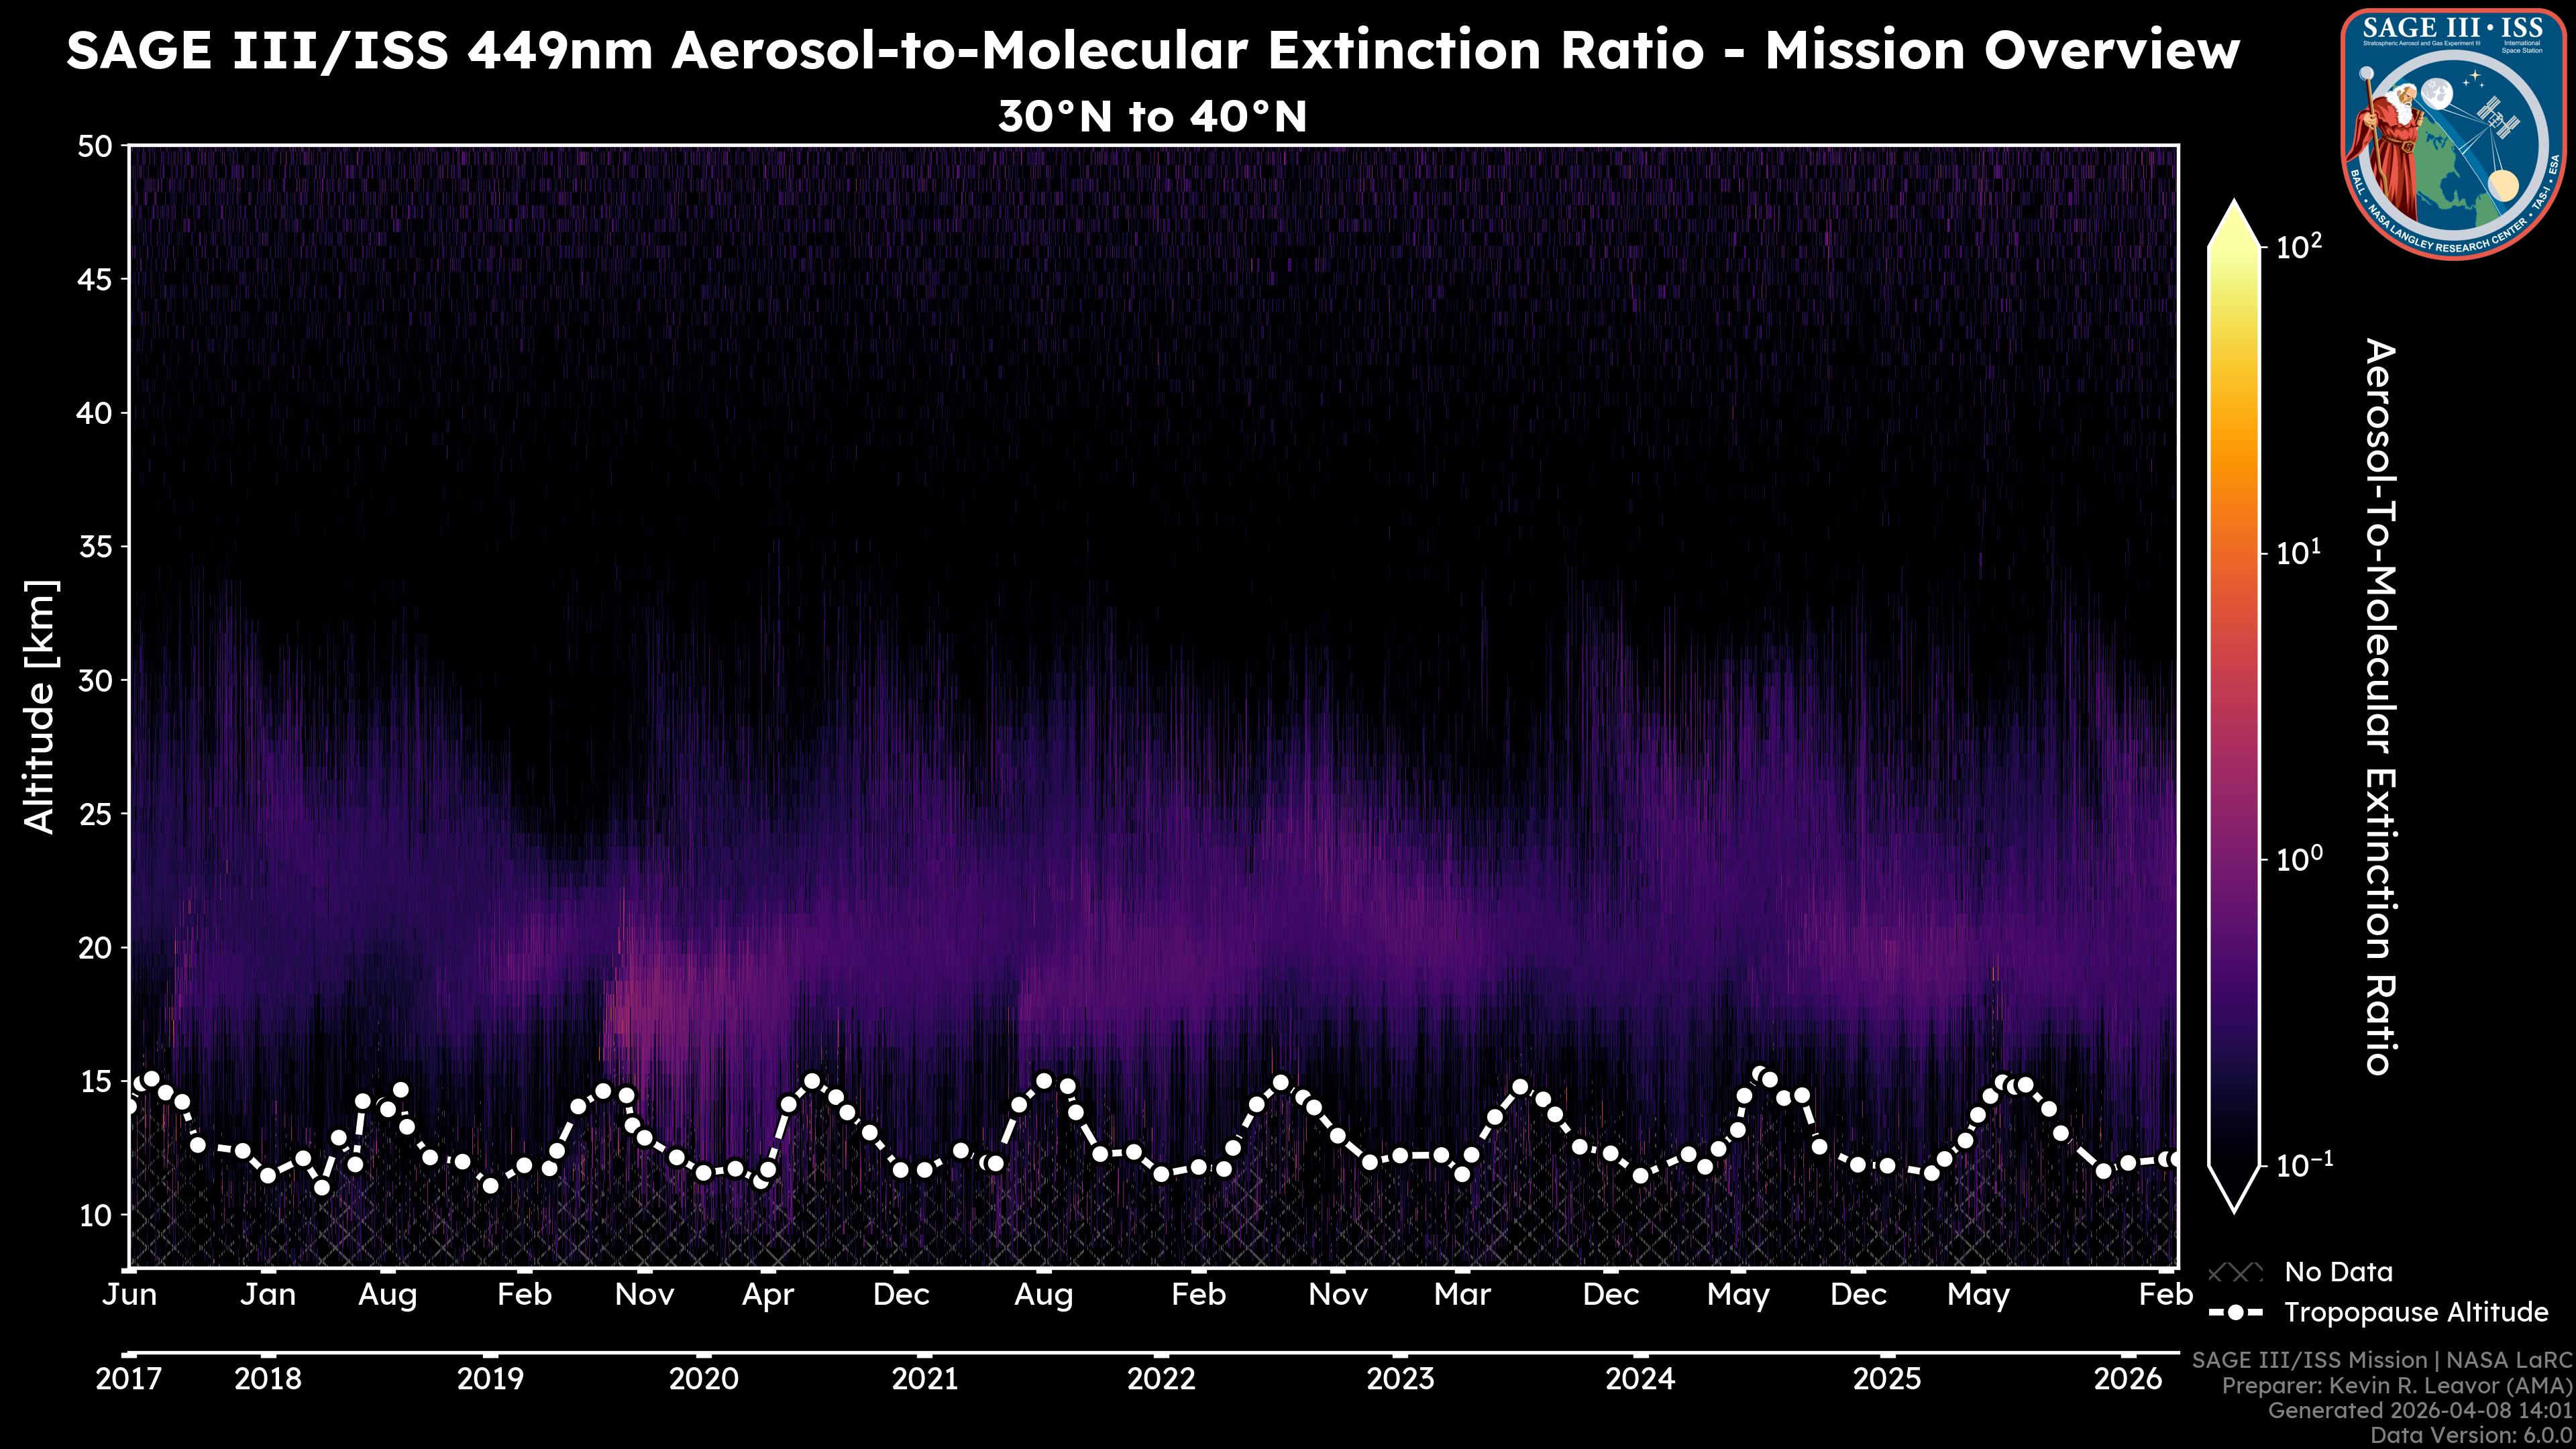2576x1449 pixels.
Task: Click the Aug label near 2021
Action: pyautogui.click(x=1044, y=1295)
